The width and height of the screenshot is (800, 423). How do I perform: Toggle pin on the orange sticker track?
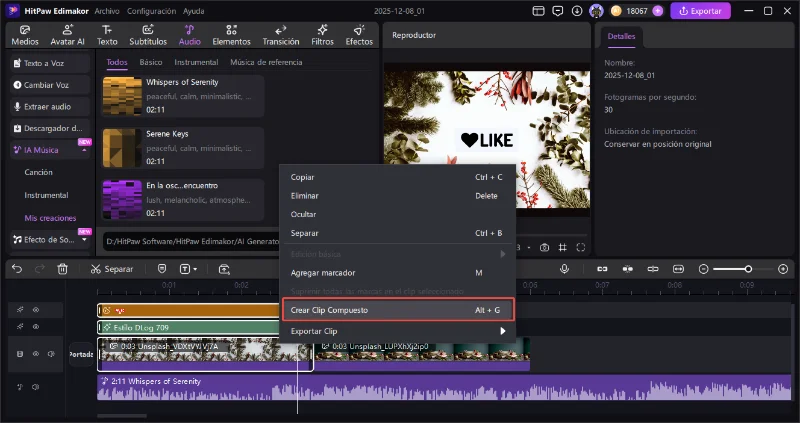(x=20, y=310)
